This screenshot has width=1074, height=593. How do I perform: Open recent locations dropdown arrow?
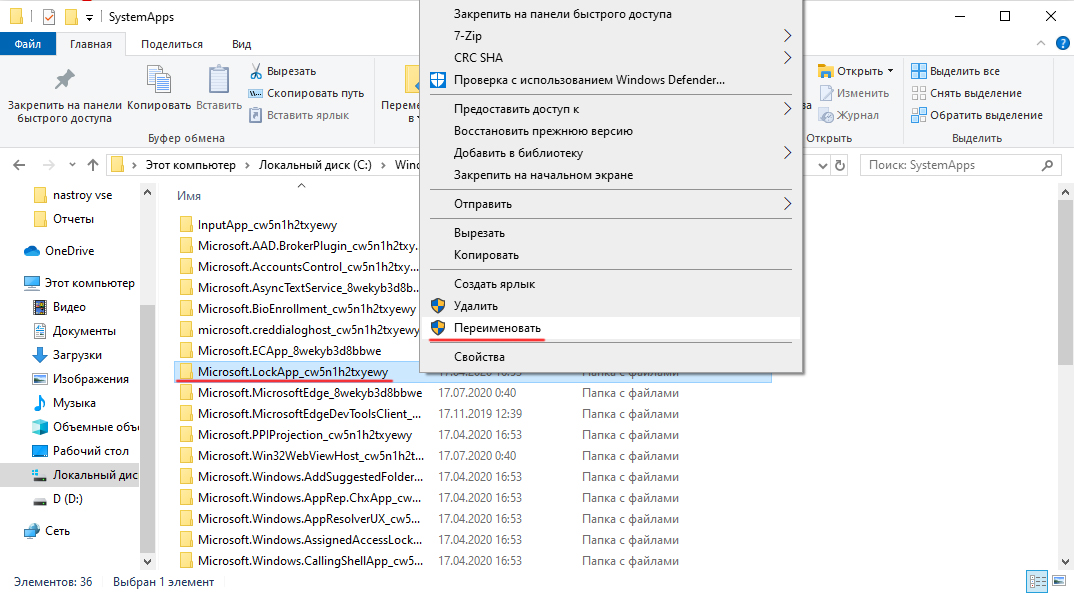(x=72, y=165)
